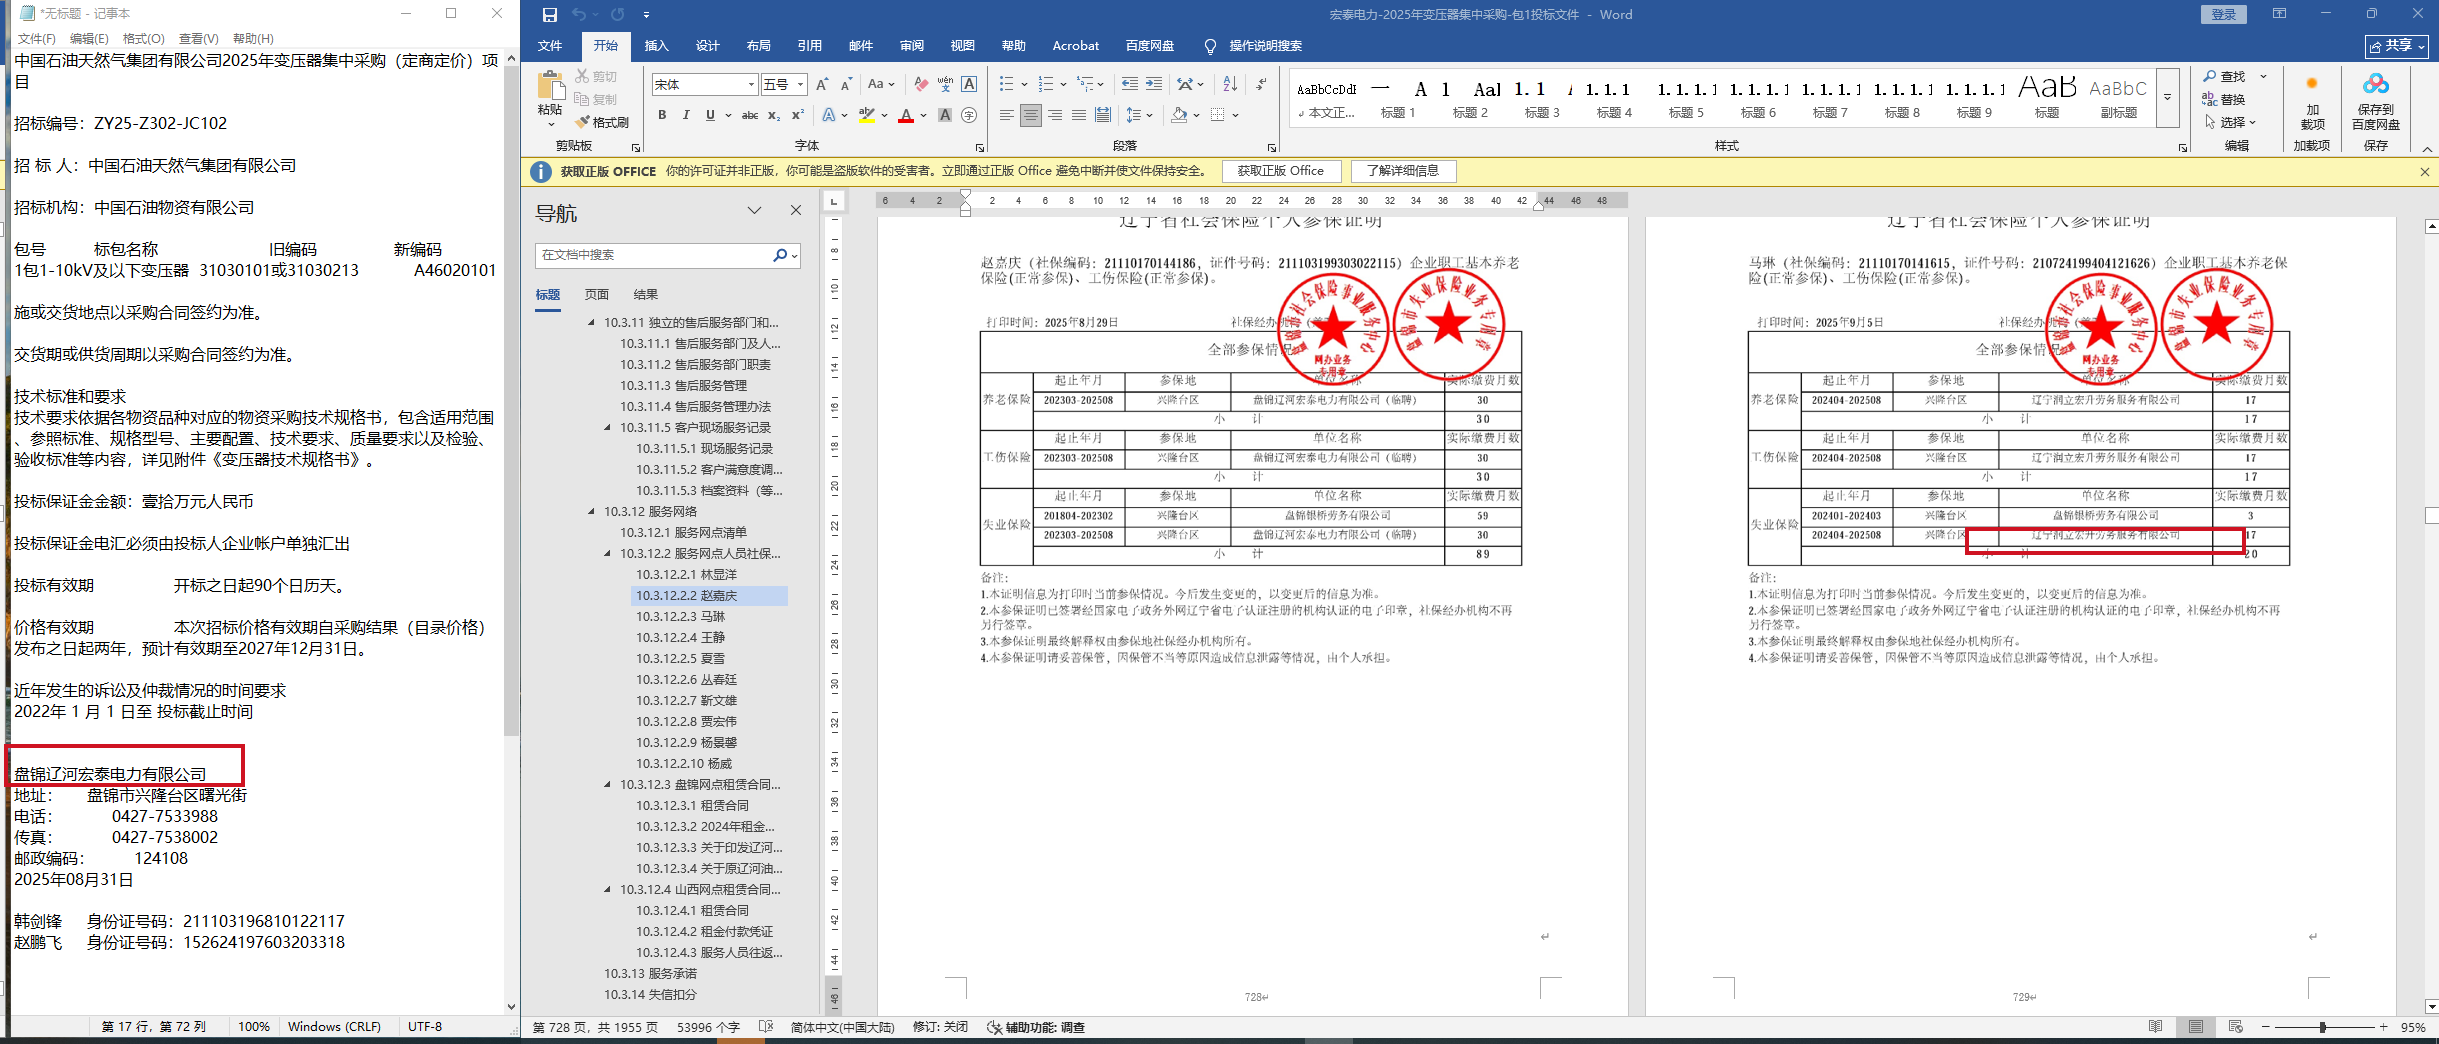Open the 选择 dropdown in editing group

(x=2231, y=122)
